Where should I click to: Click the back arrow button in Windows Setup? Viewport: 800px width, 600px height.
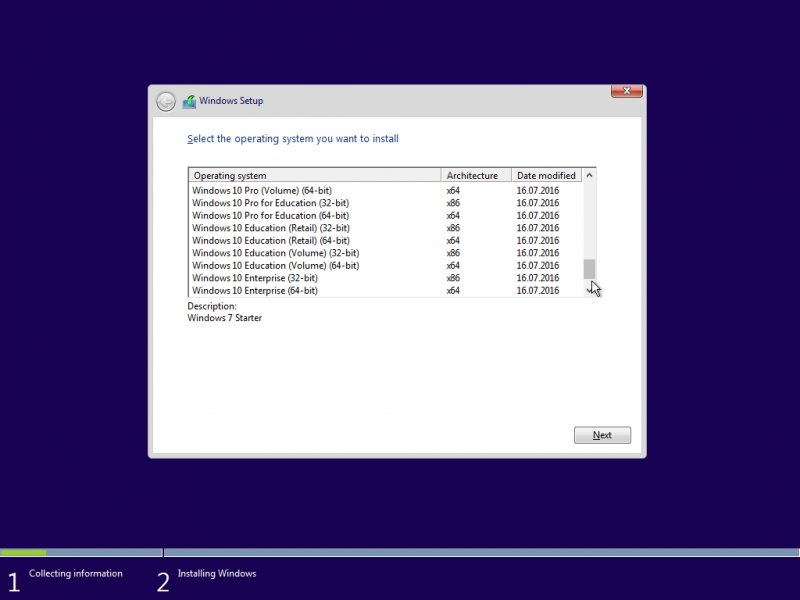click(x=166, y=102)
